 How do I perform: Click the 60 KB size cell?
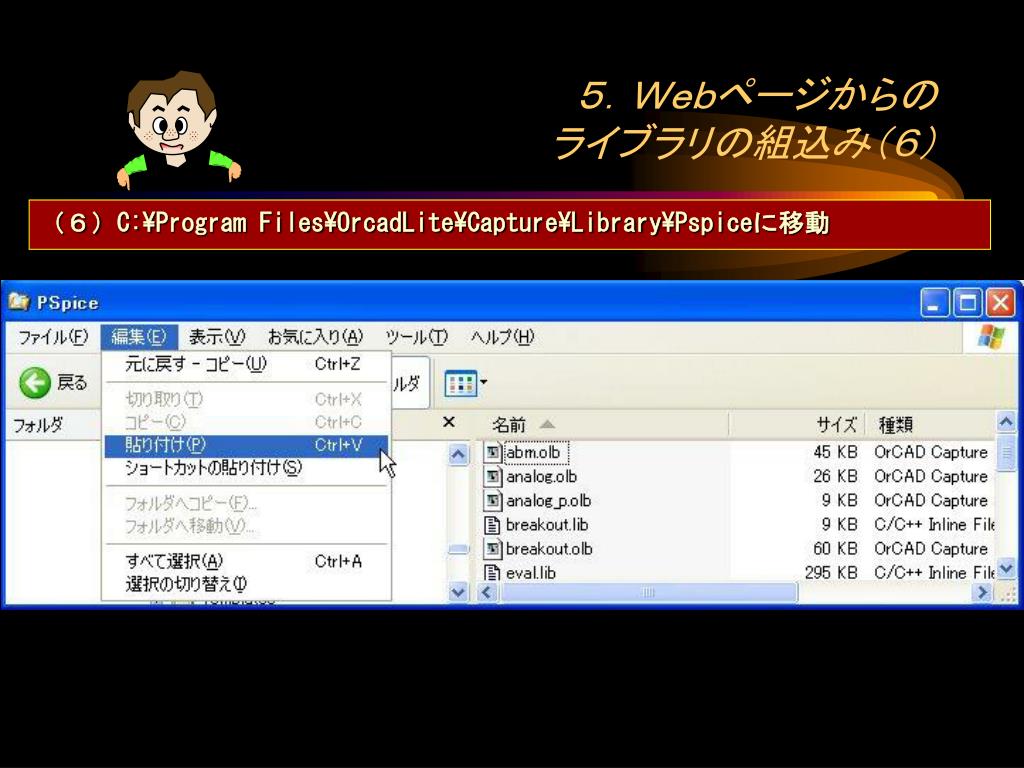click(x=835, y=549)
